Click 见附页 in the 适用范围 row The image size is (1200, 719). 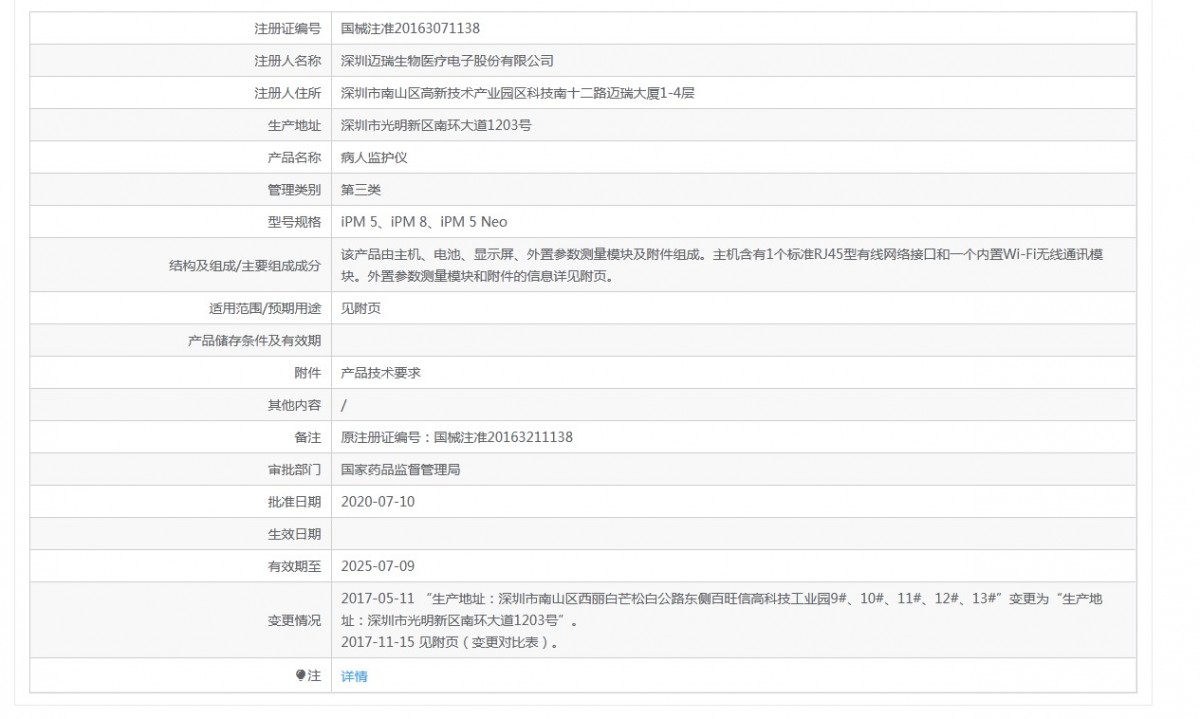[x=361, y=308]
